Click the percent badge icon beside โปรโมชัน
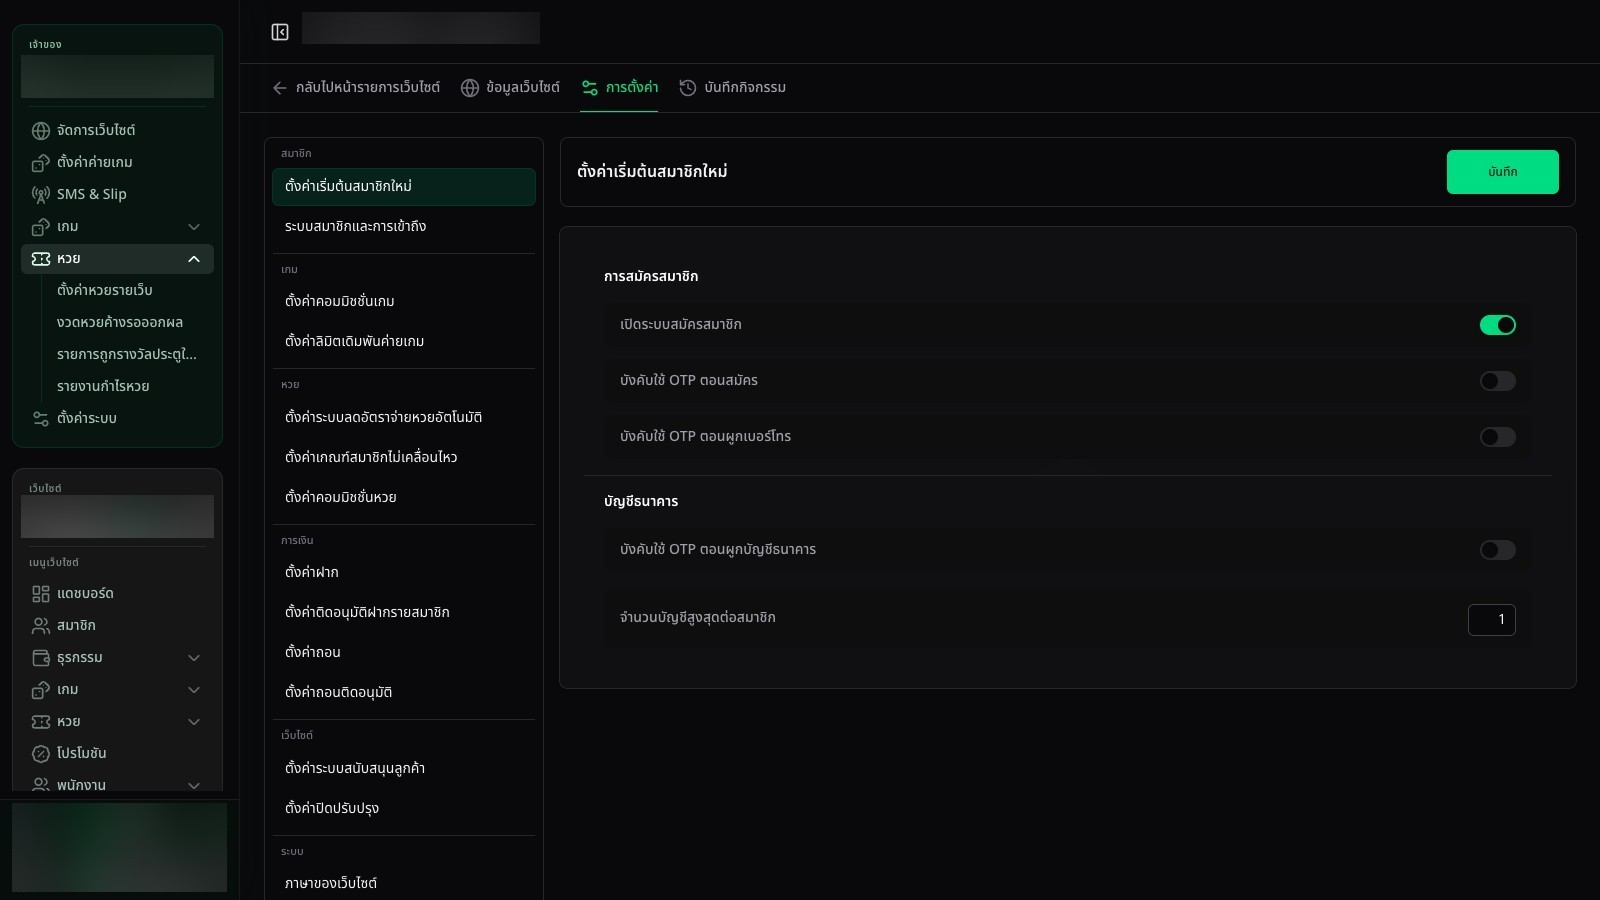 41,754
